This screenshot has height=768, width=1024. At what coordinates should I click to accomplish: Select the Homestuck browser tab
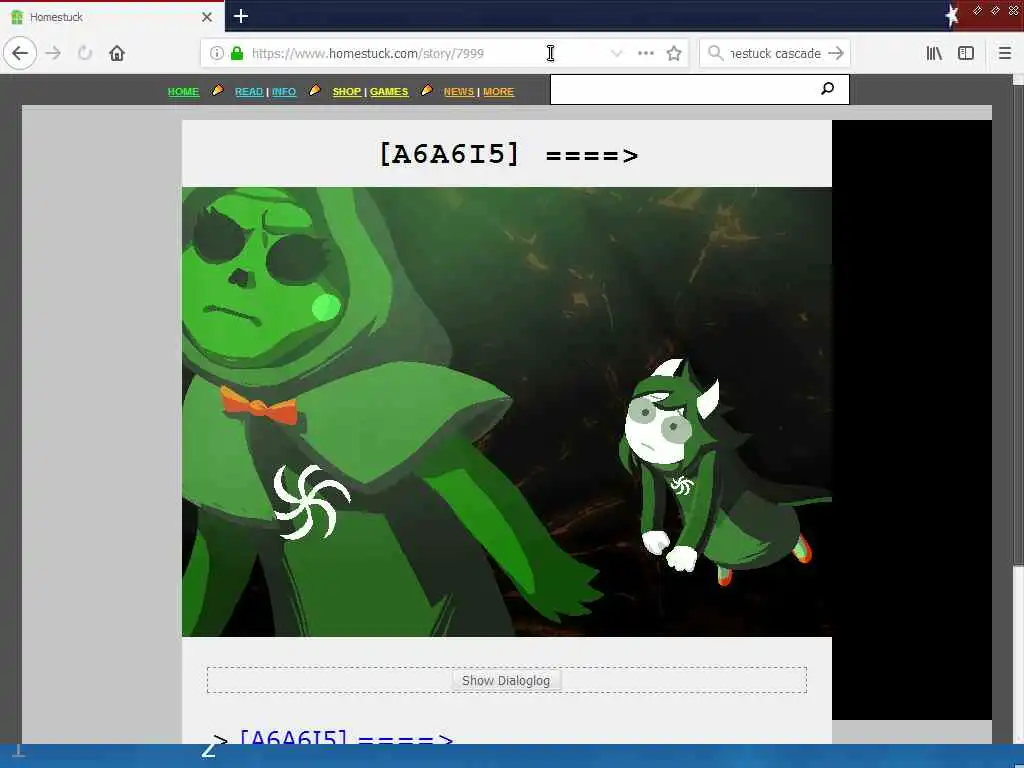(112, 17)
